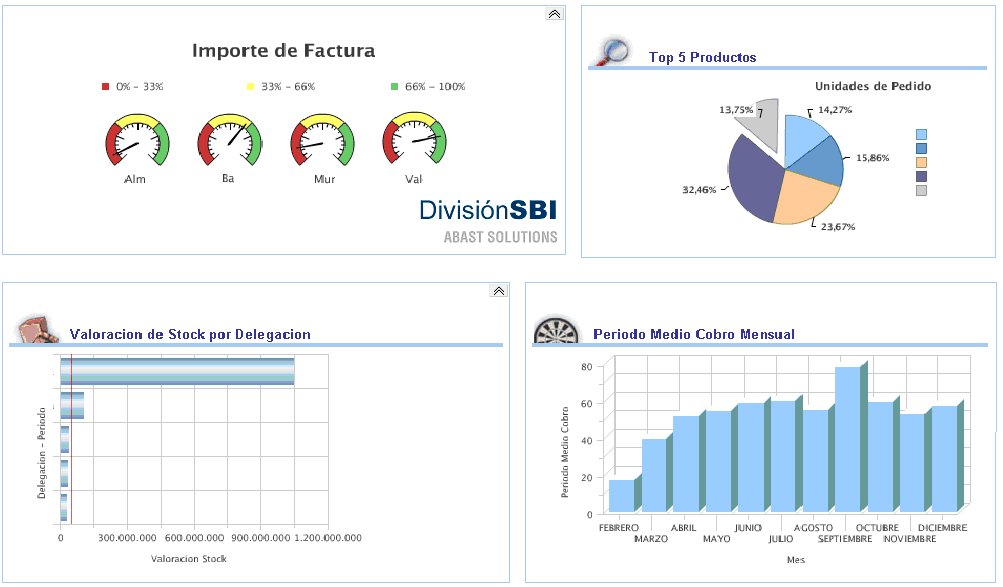Click the stock boxes icon beside Valoracion de Stock

[x=35, y=329]
